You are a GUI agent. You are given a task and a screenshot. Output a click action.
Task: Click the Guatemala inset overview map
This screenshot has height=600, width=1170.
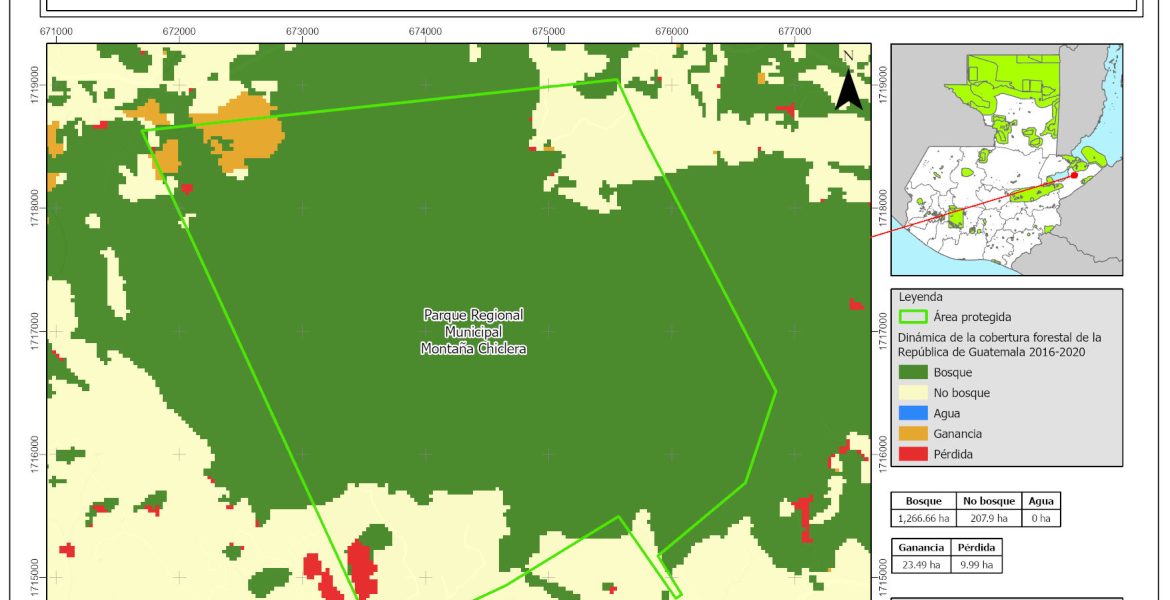pyautogui.click(x=1006, y=160)
